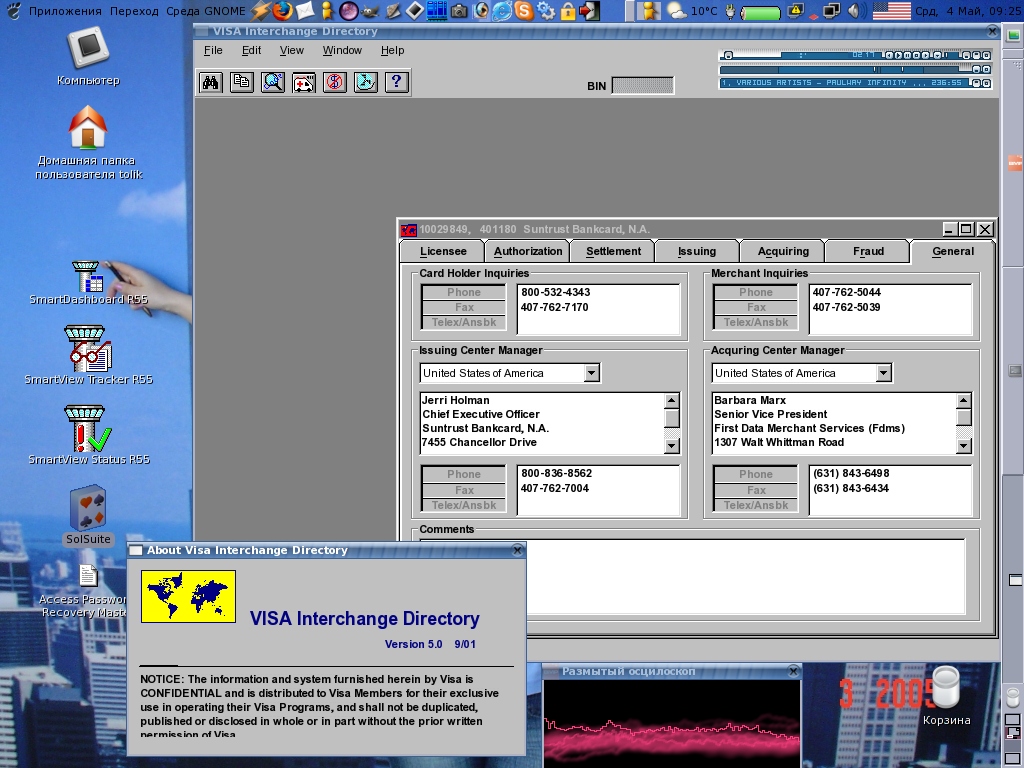Click Phone button under Merchant Inquiries
The width and height of the screenshot is (1024, 768).
[x=756, y=292]
